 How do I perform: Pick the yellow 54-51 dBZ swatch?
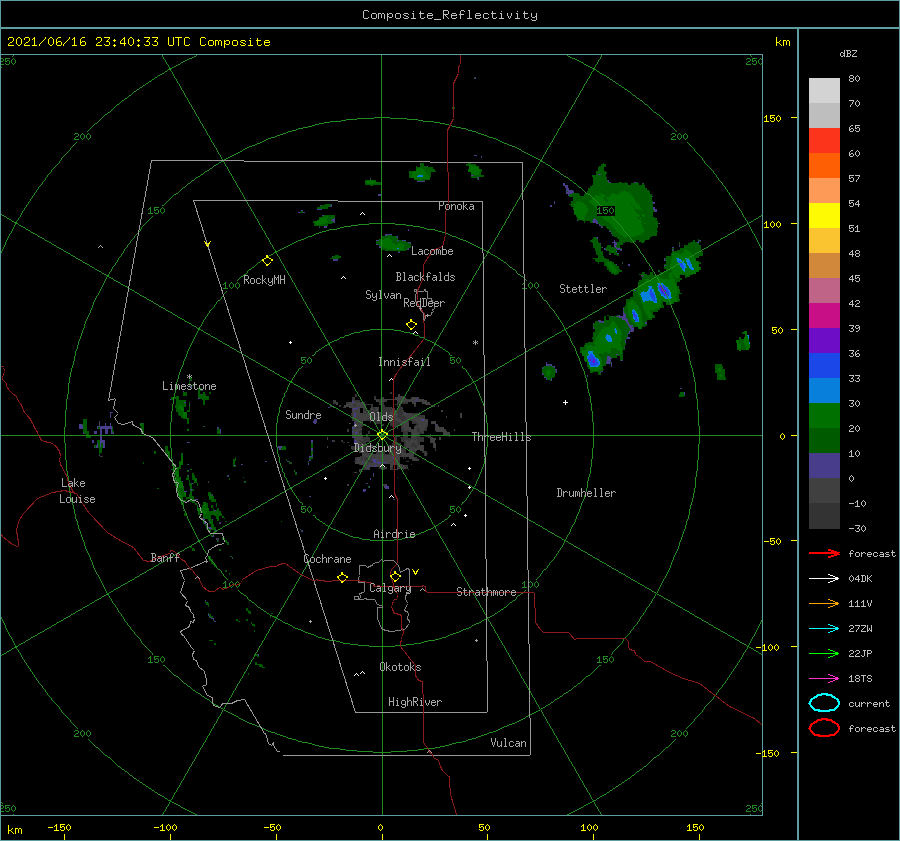[x=824, y=216]
